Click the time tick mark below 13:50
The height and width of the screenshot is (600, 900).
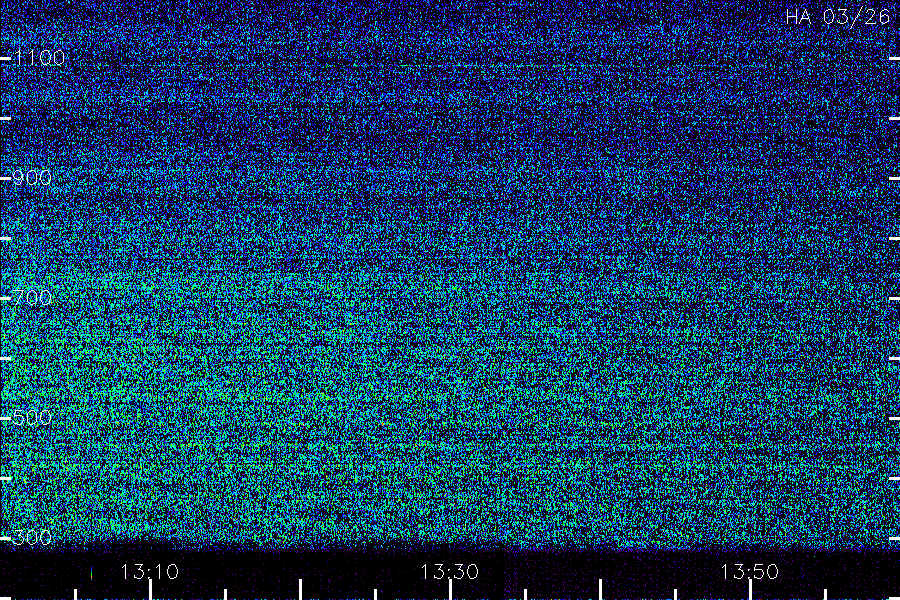[750, 590]
